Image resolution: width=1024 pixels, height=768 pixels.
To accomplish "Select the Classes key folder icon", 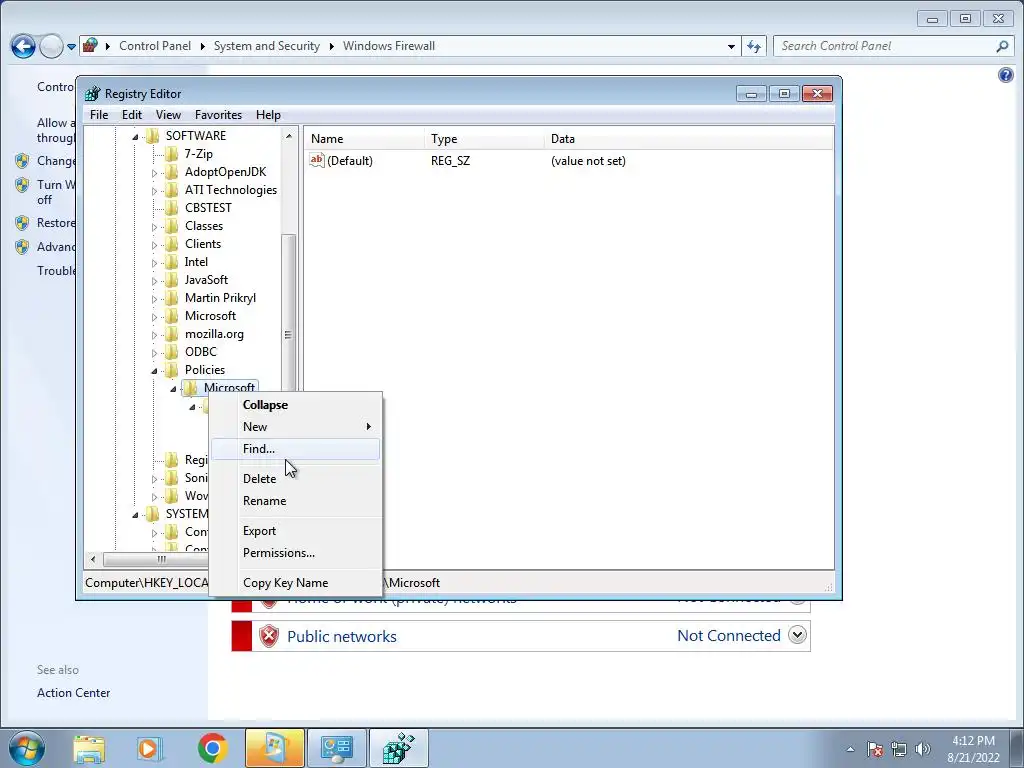I will coord(172,226).
